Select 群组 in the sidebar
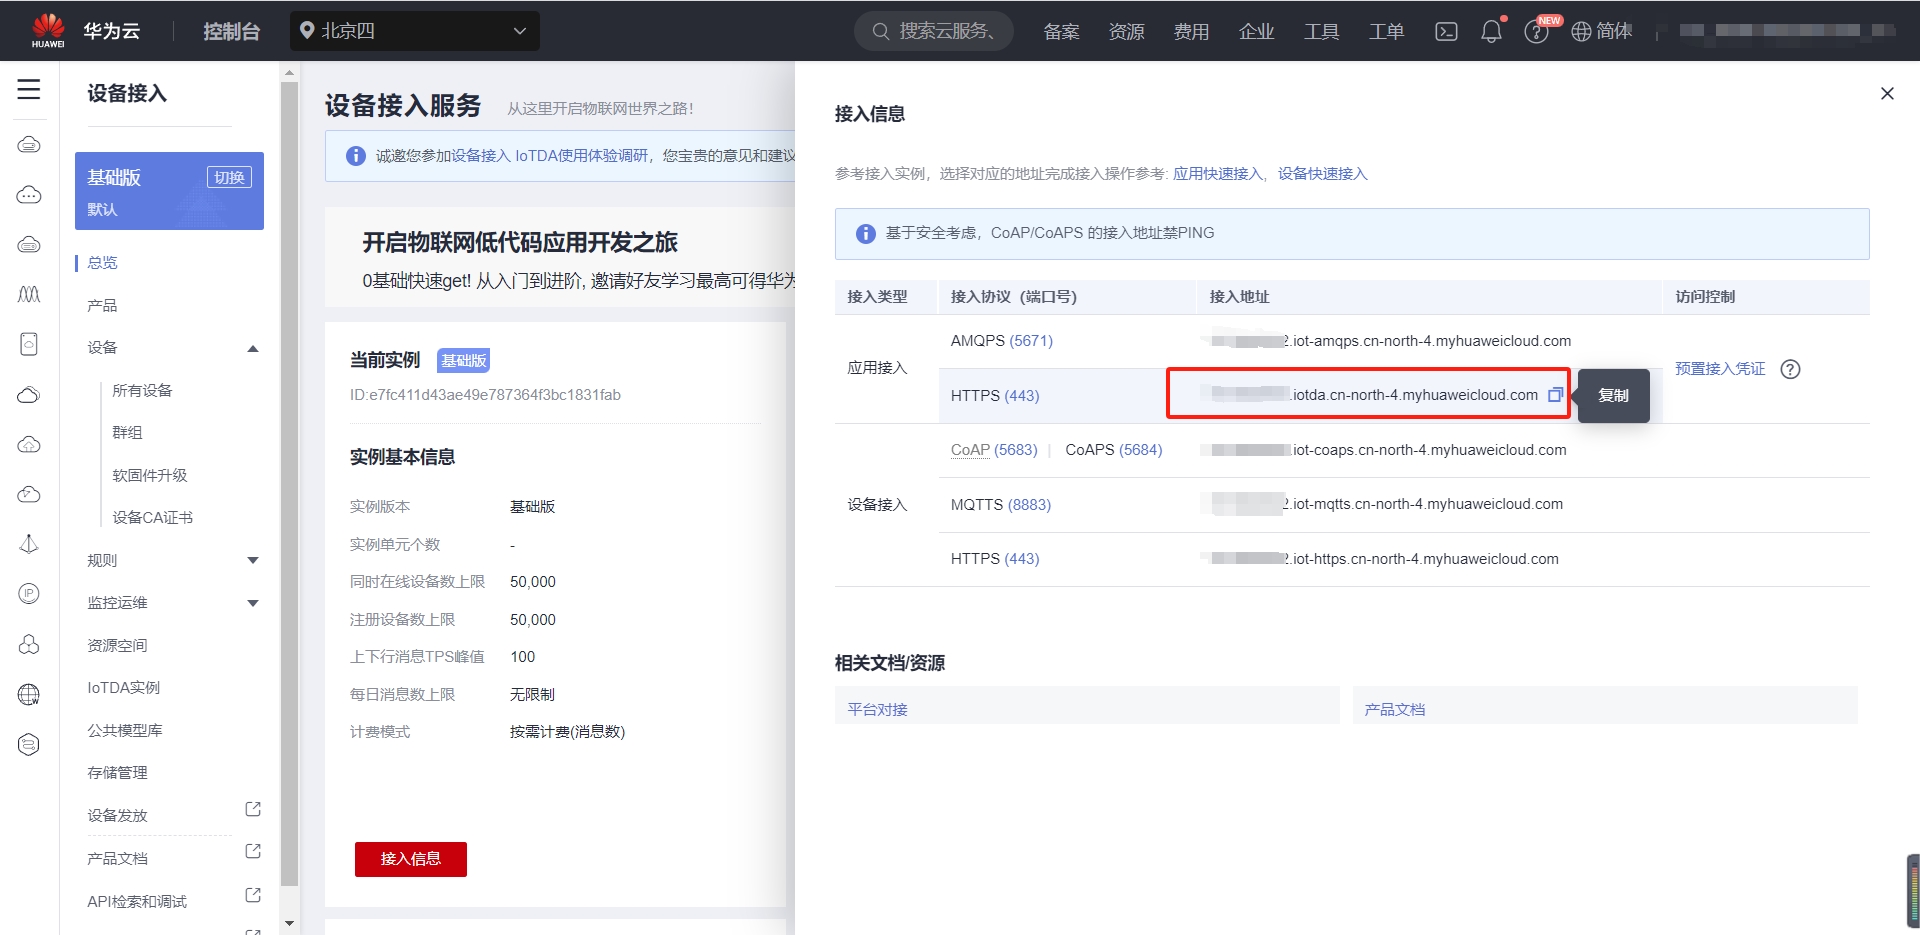 click(127, 432)
